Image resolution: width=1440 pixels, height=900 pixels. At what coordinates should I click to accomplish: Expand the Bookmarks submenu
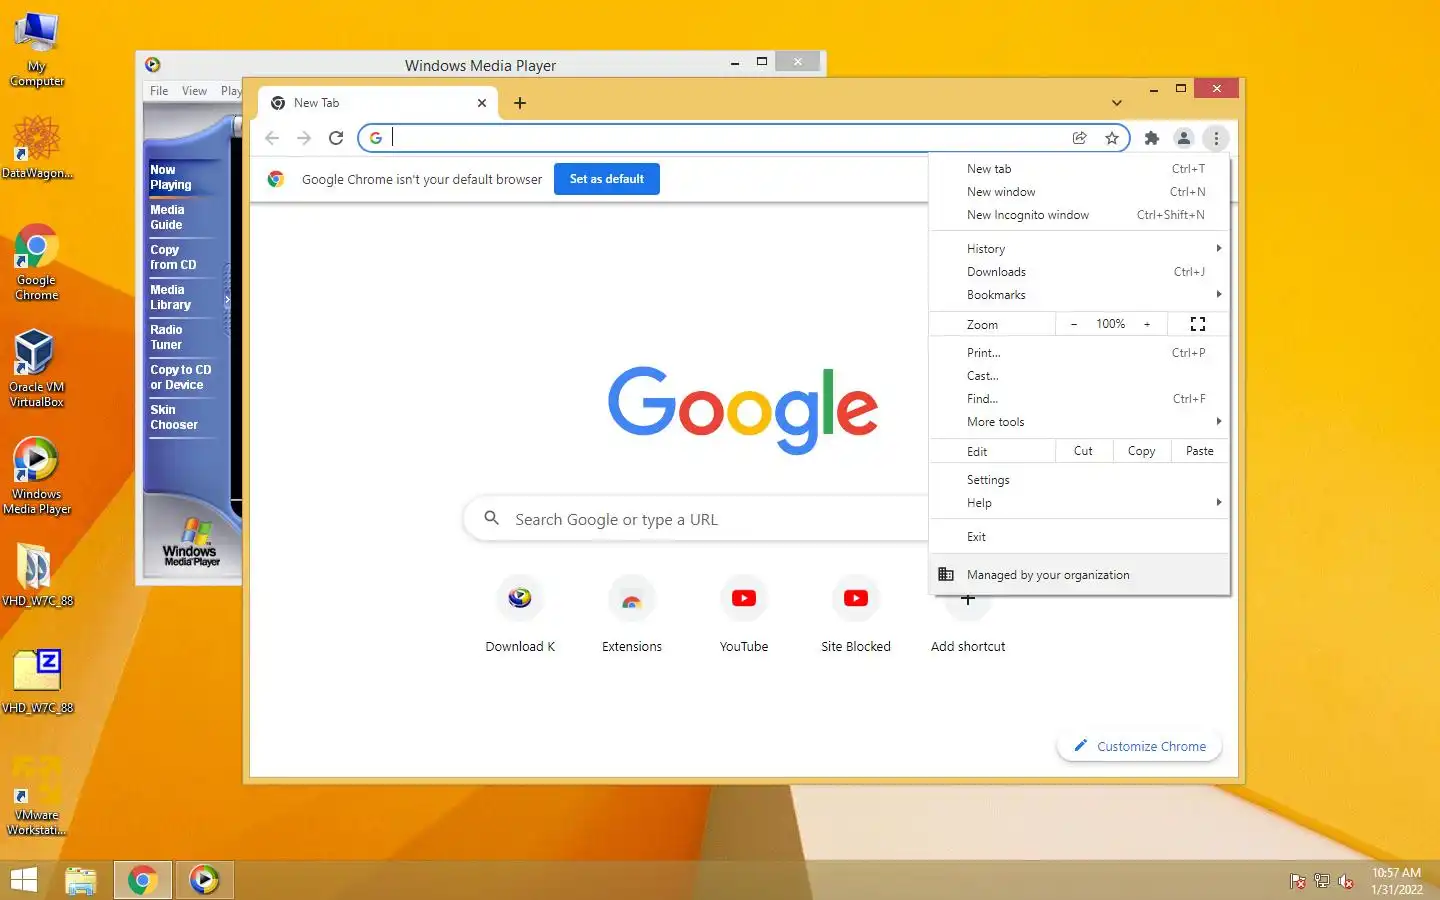pyautogui.click(x=1080, y=295)
